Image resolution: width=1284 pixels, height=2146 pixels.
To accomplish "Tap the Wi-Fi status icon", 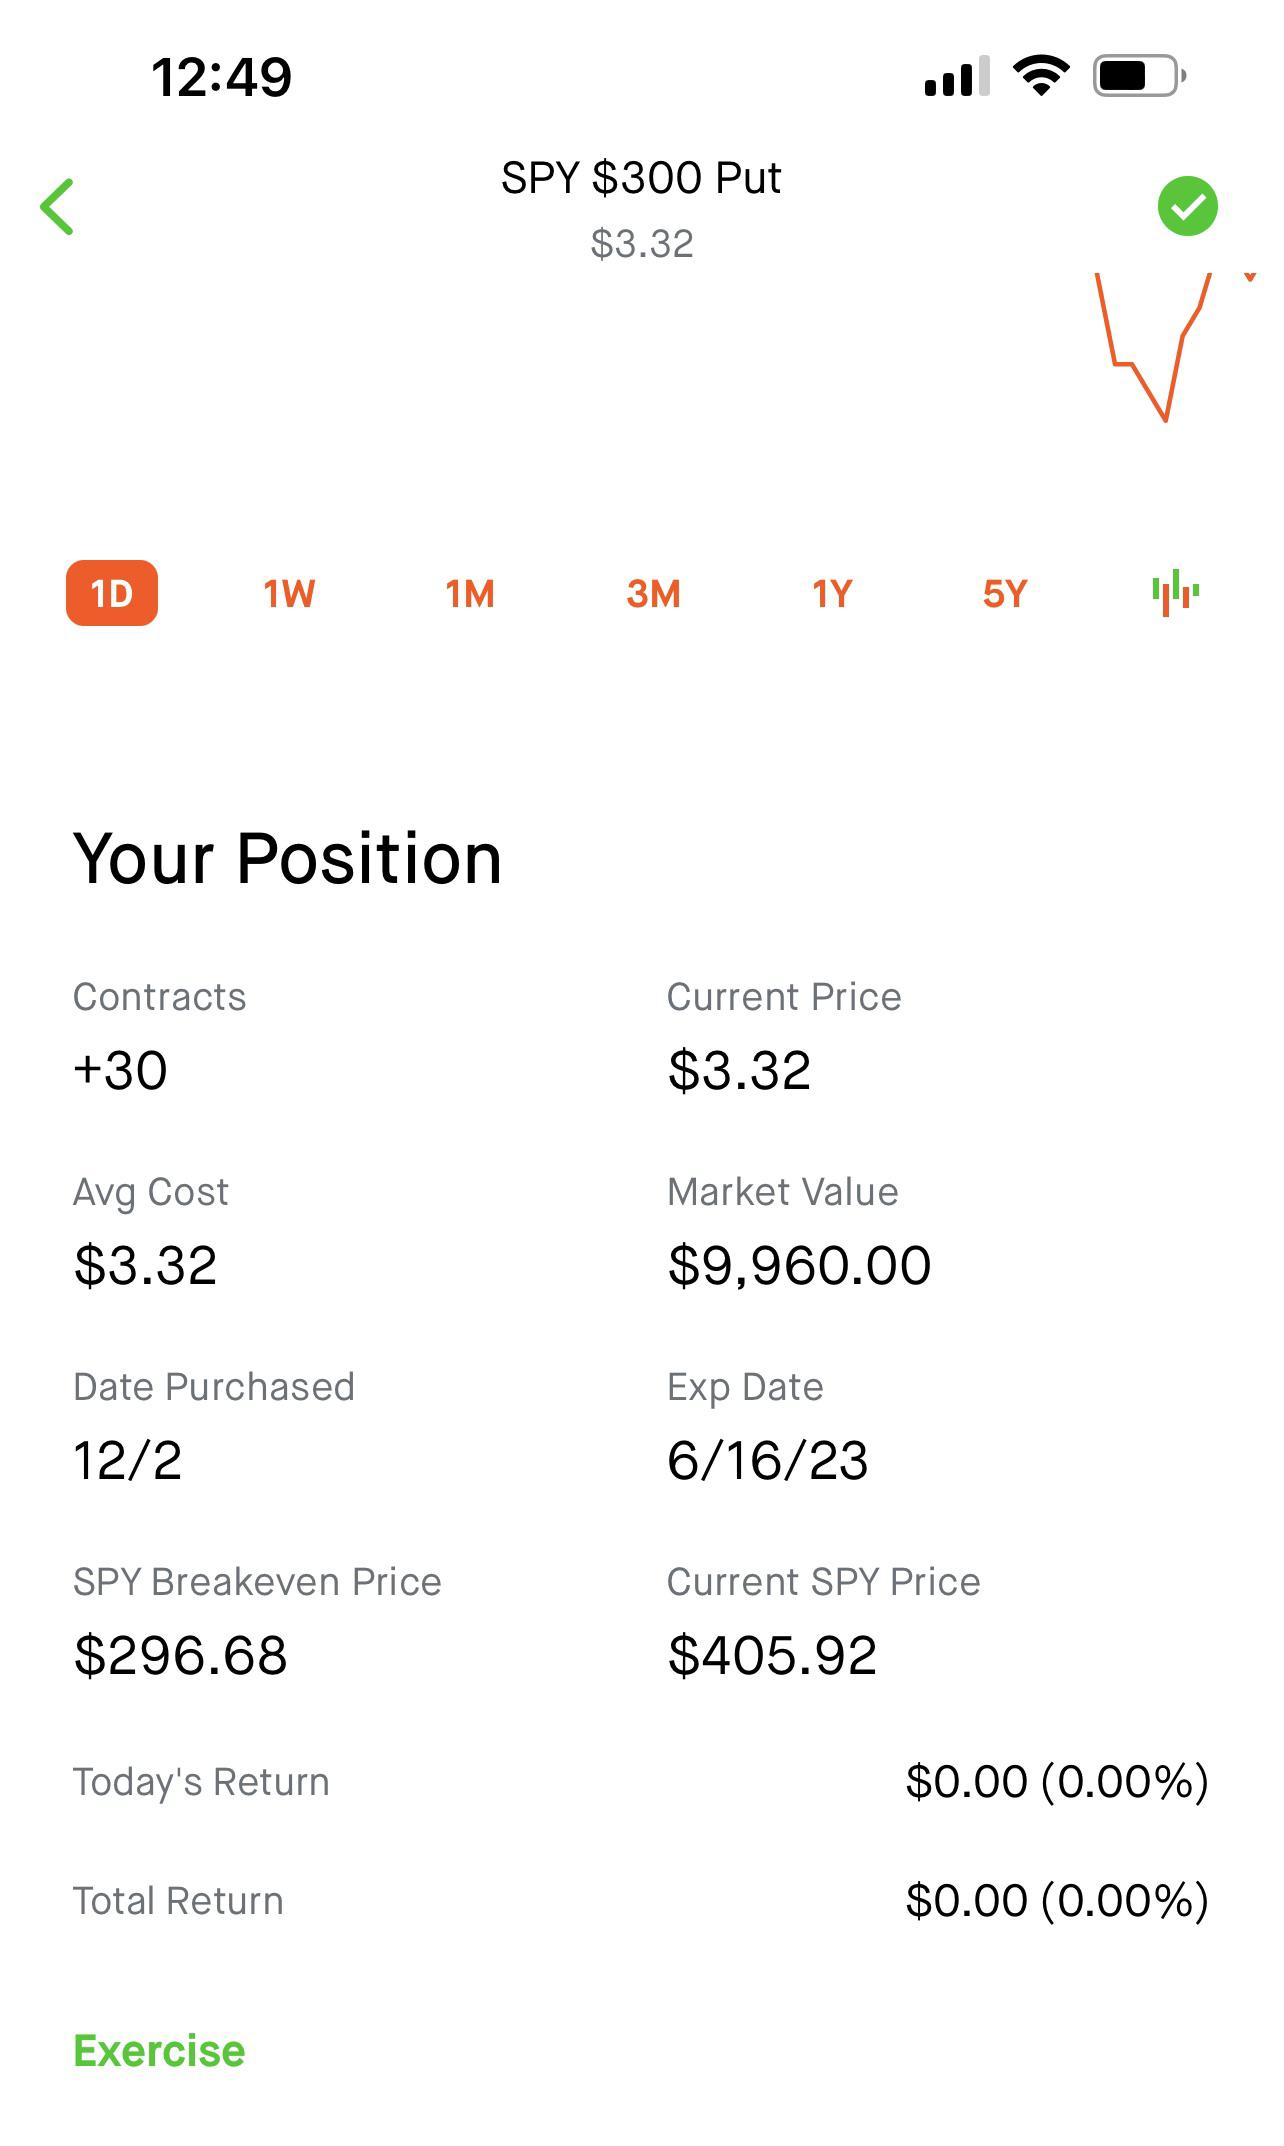I will click(1041, 76).
